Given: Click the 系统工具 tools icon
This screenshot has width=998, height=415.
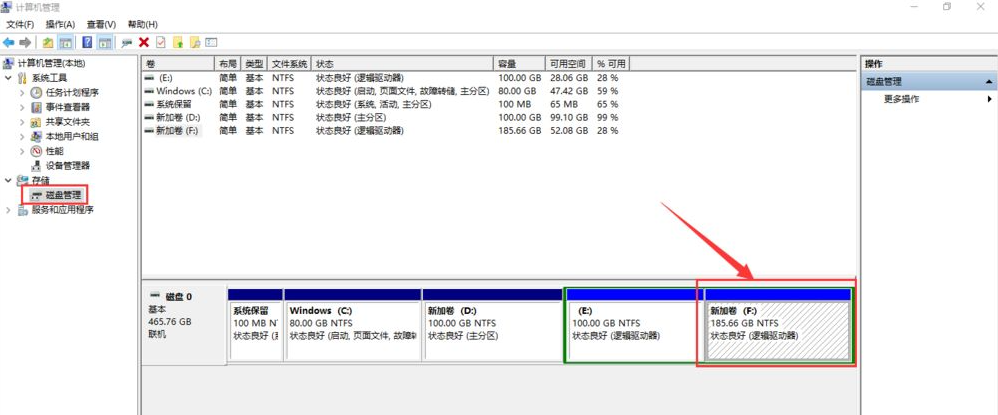Looking at the screenshot, I should 22,78.
